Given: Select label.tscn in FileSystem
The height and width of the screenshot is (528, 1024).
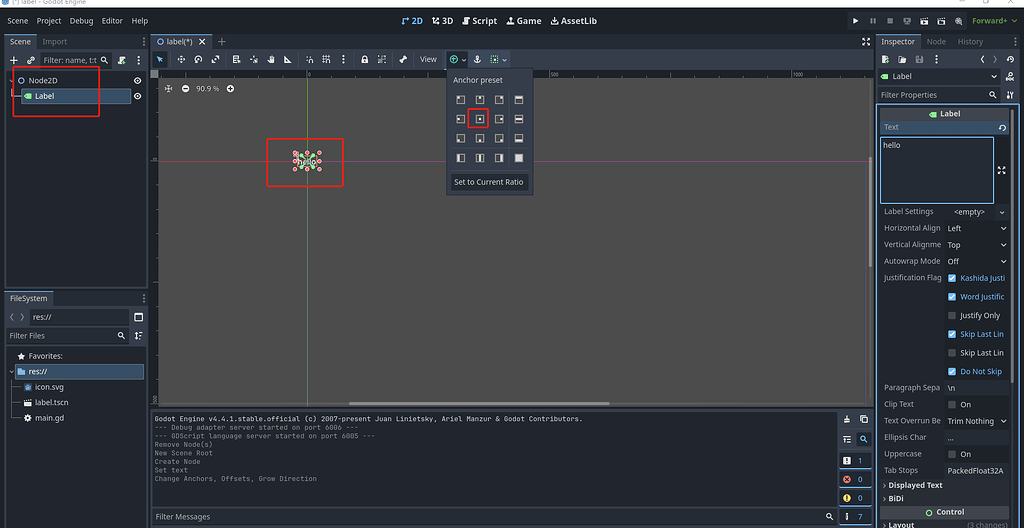Looking at the screenshot, I should [52, 403].
